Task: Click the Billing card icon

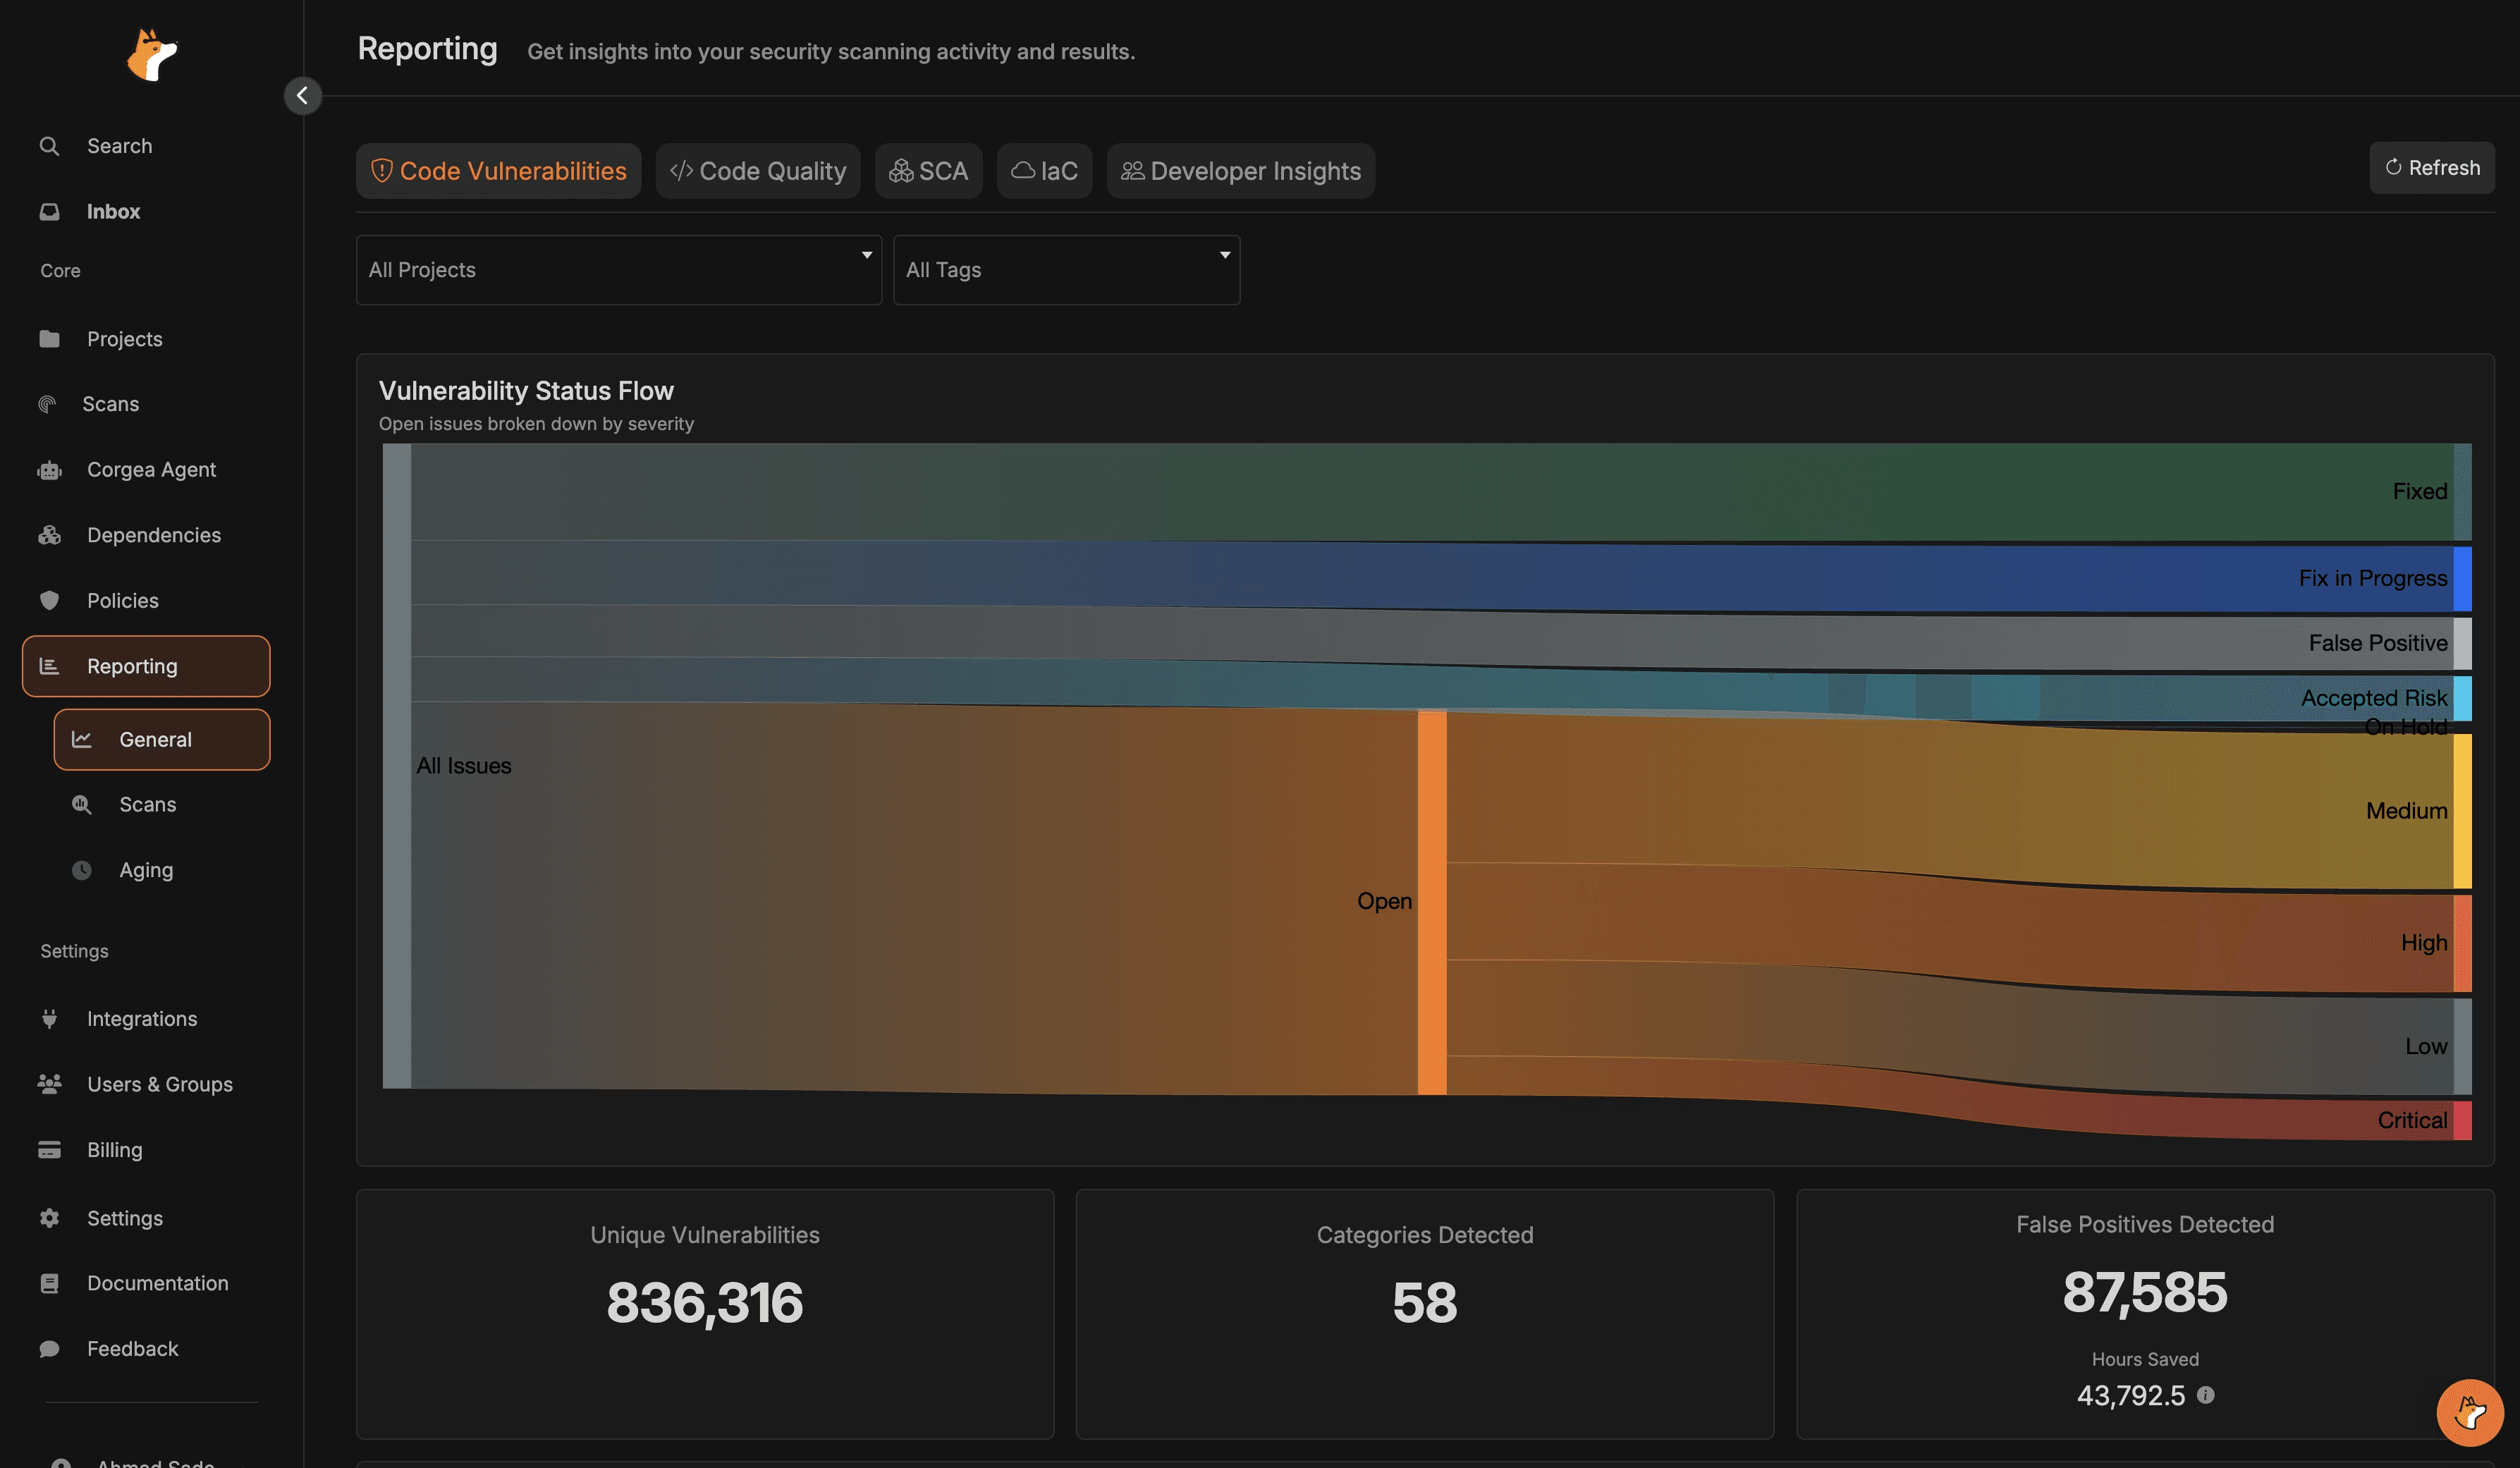Action: 49,1150
